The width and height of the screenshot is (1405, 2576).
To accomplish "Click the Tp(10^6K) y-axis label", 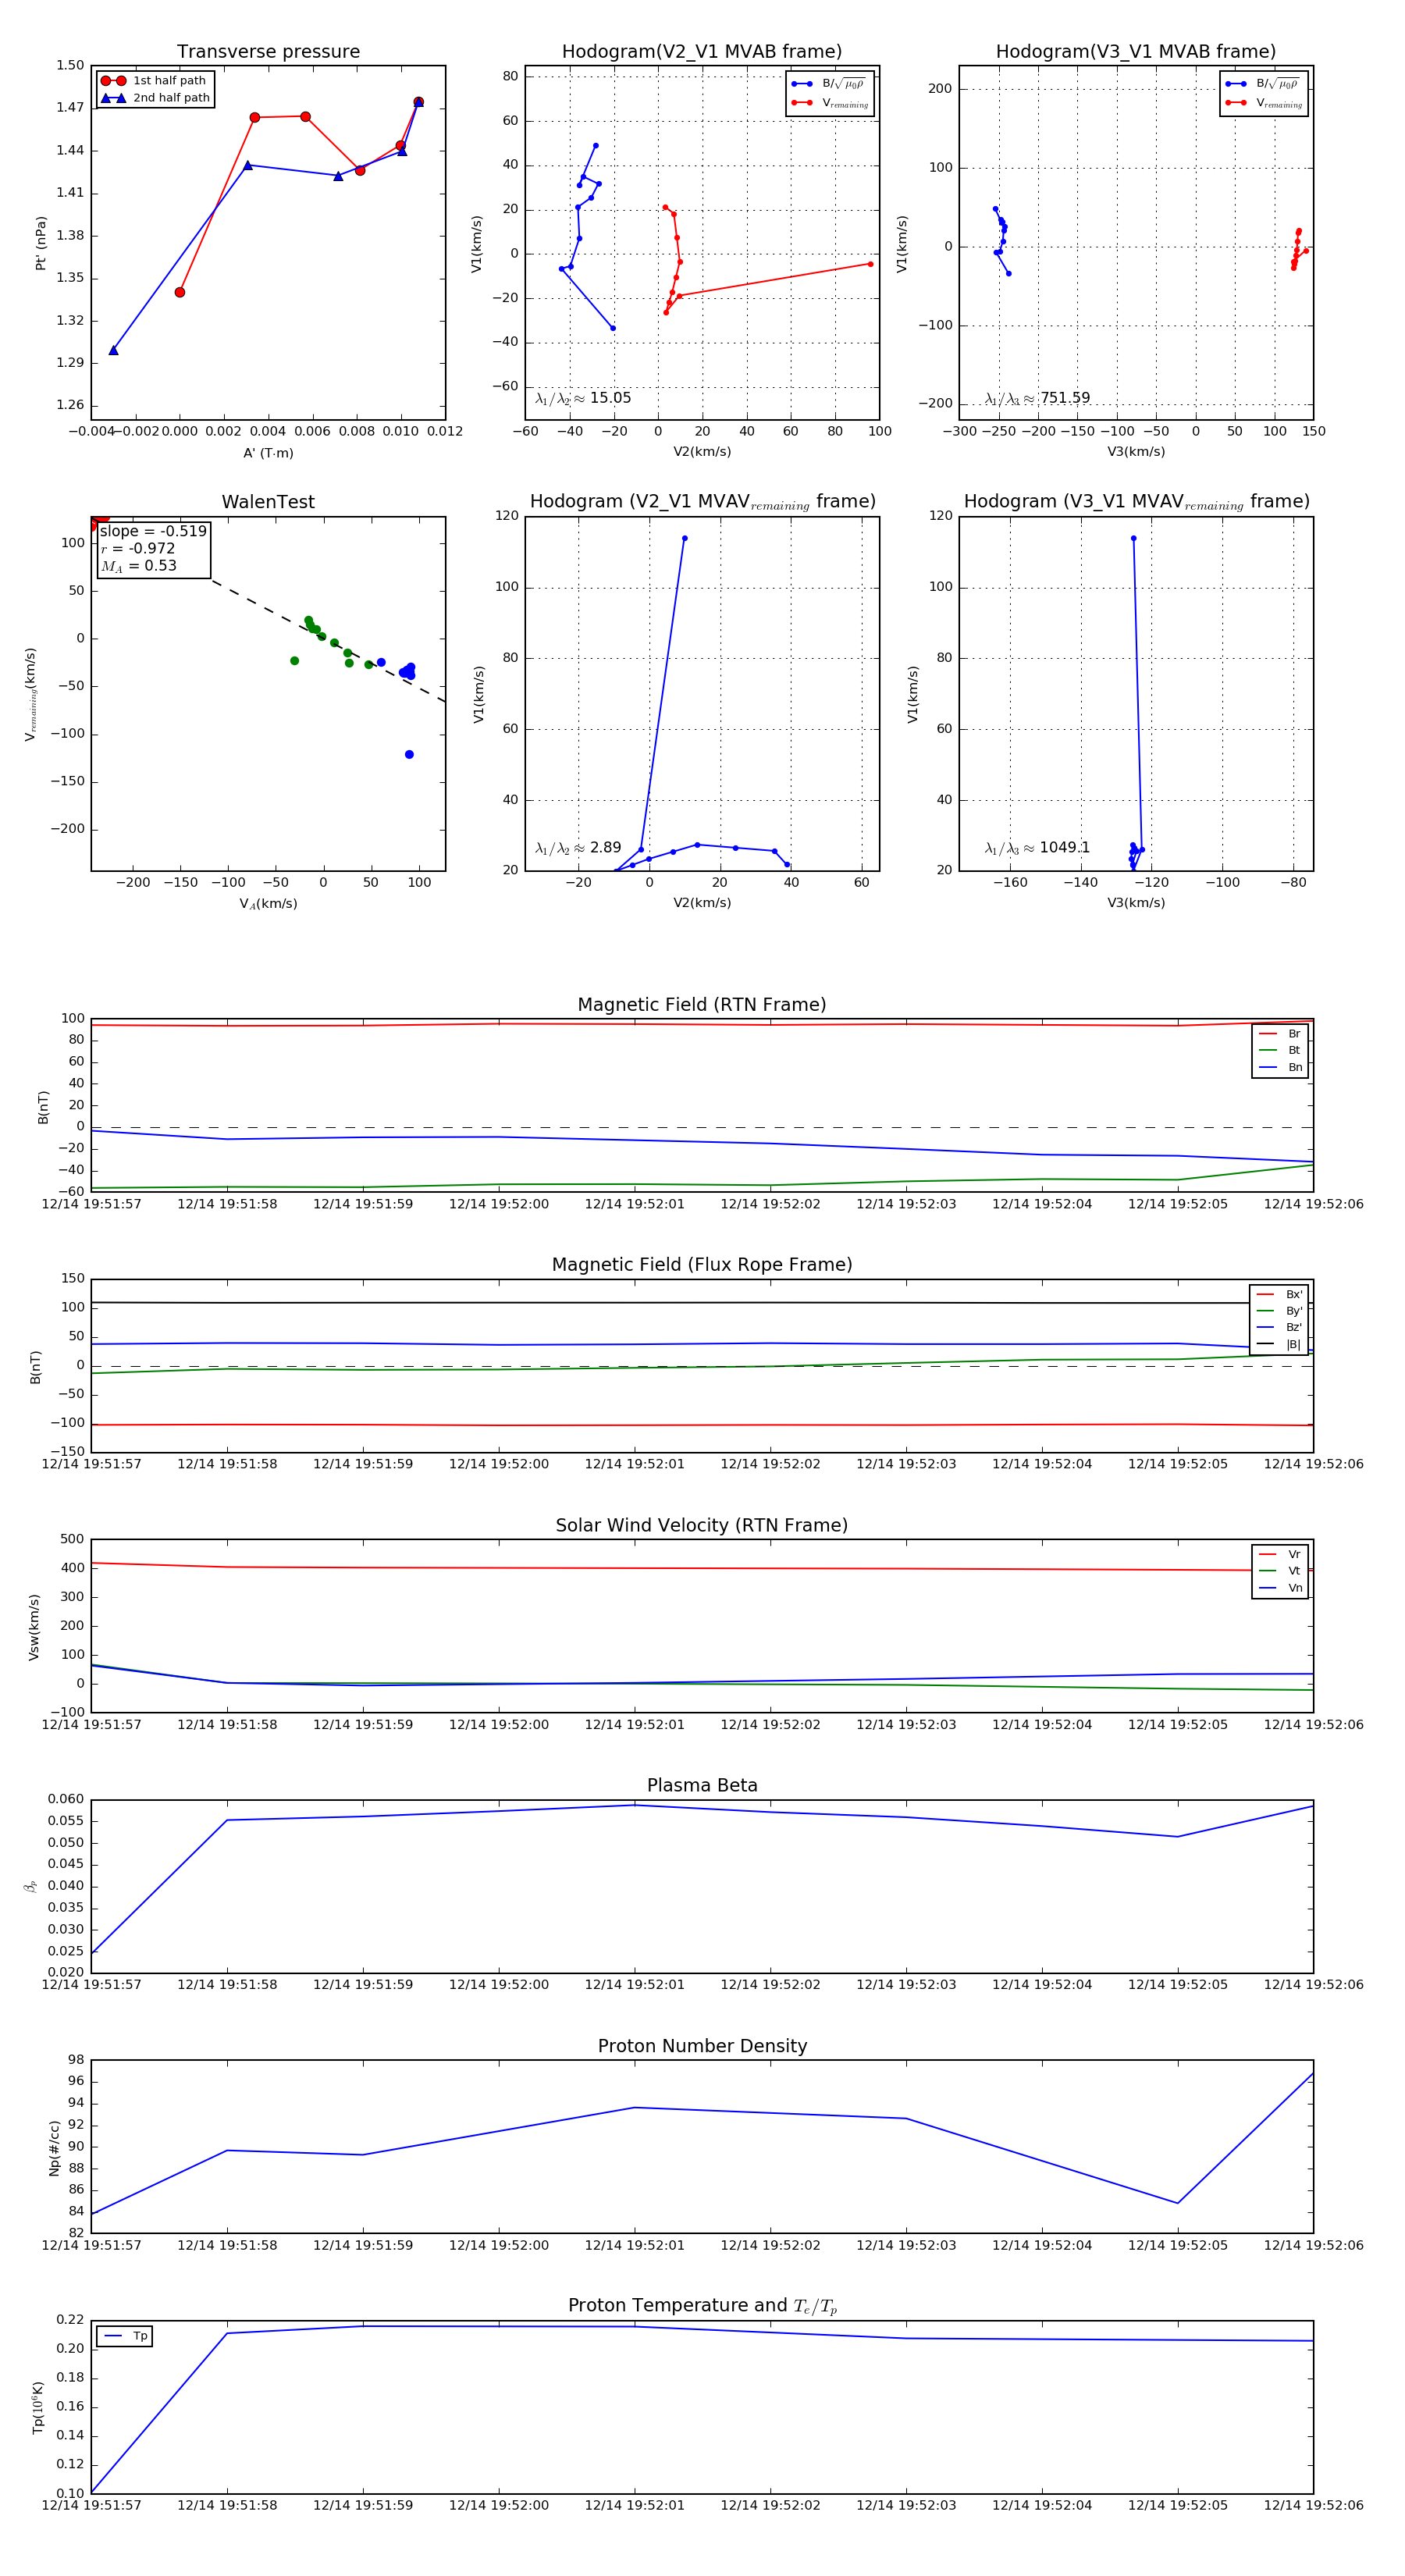I will click(x=38, y=2408).
